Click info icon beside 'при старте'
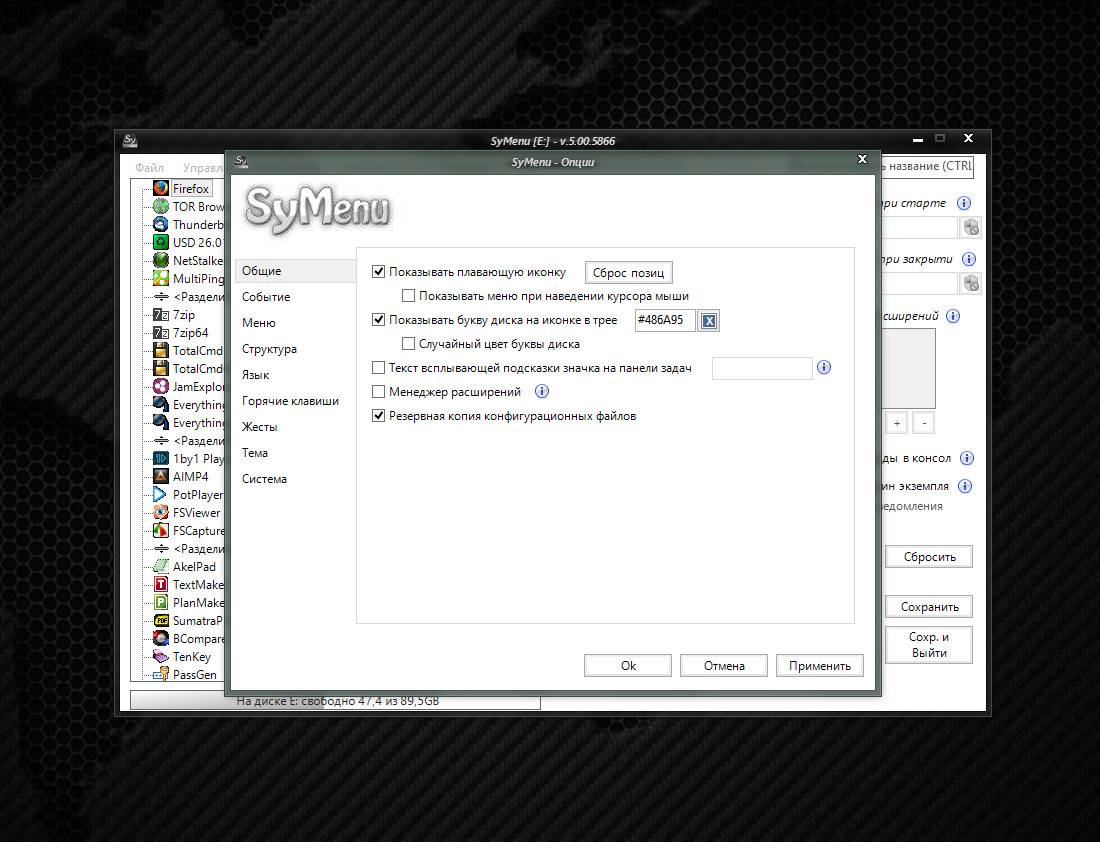 (964, 203)
